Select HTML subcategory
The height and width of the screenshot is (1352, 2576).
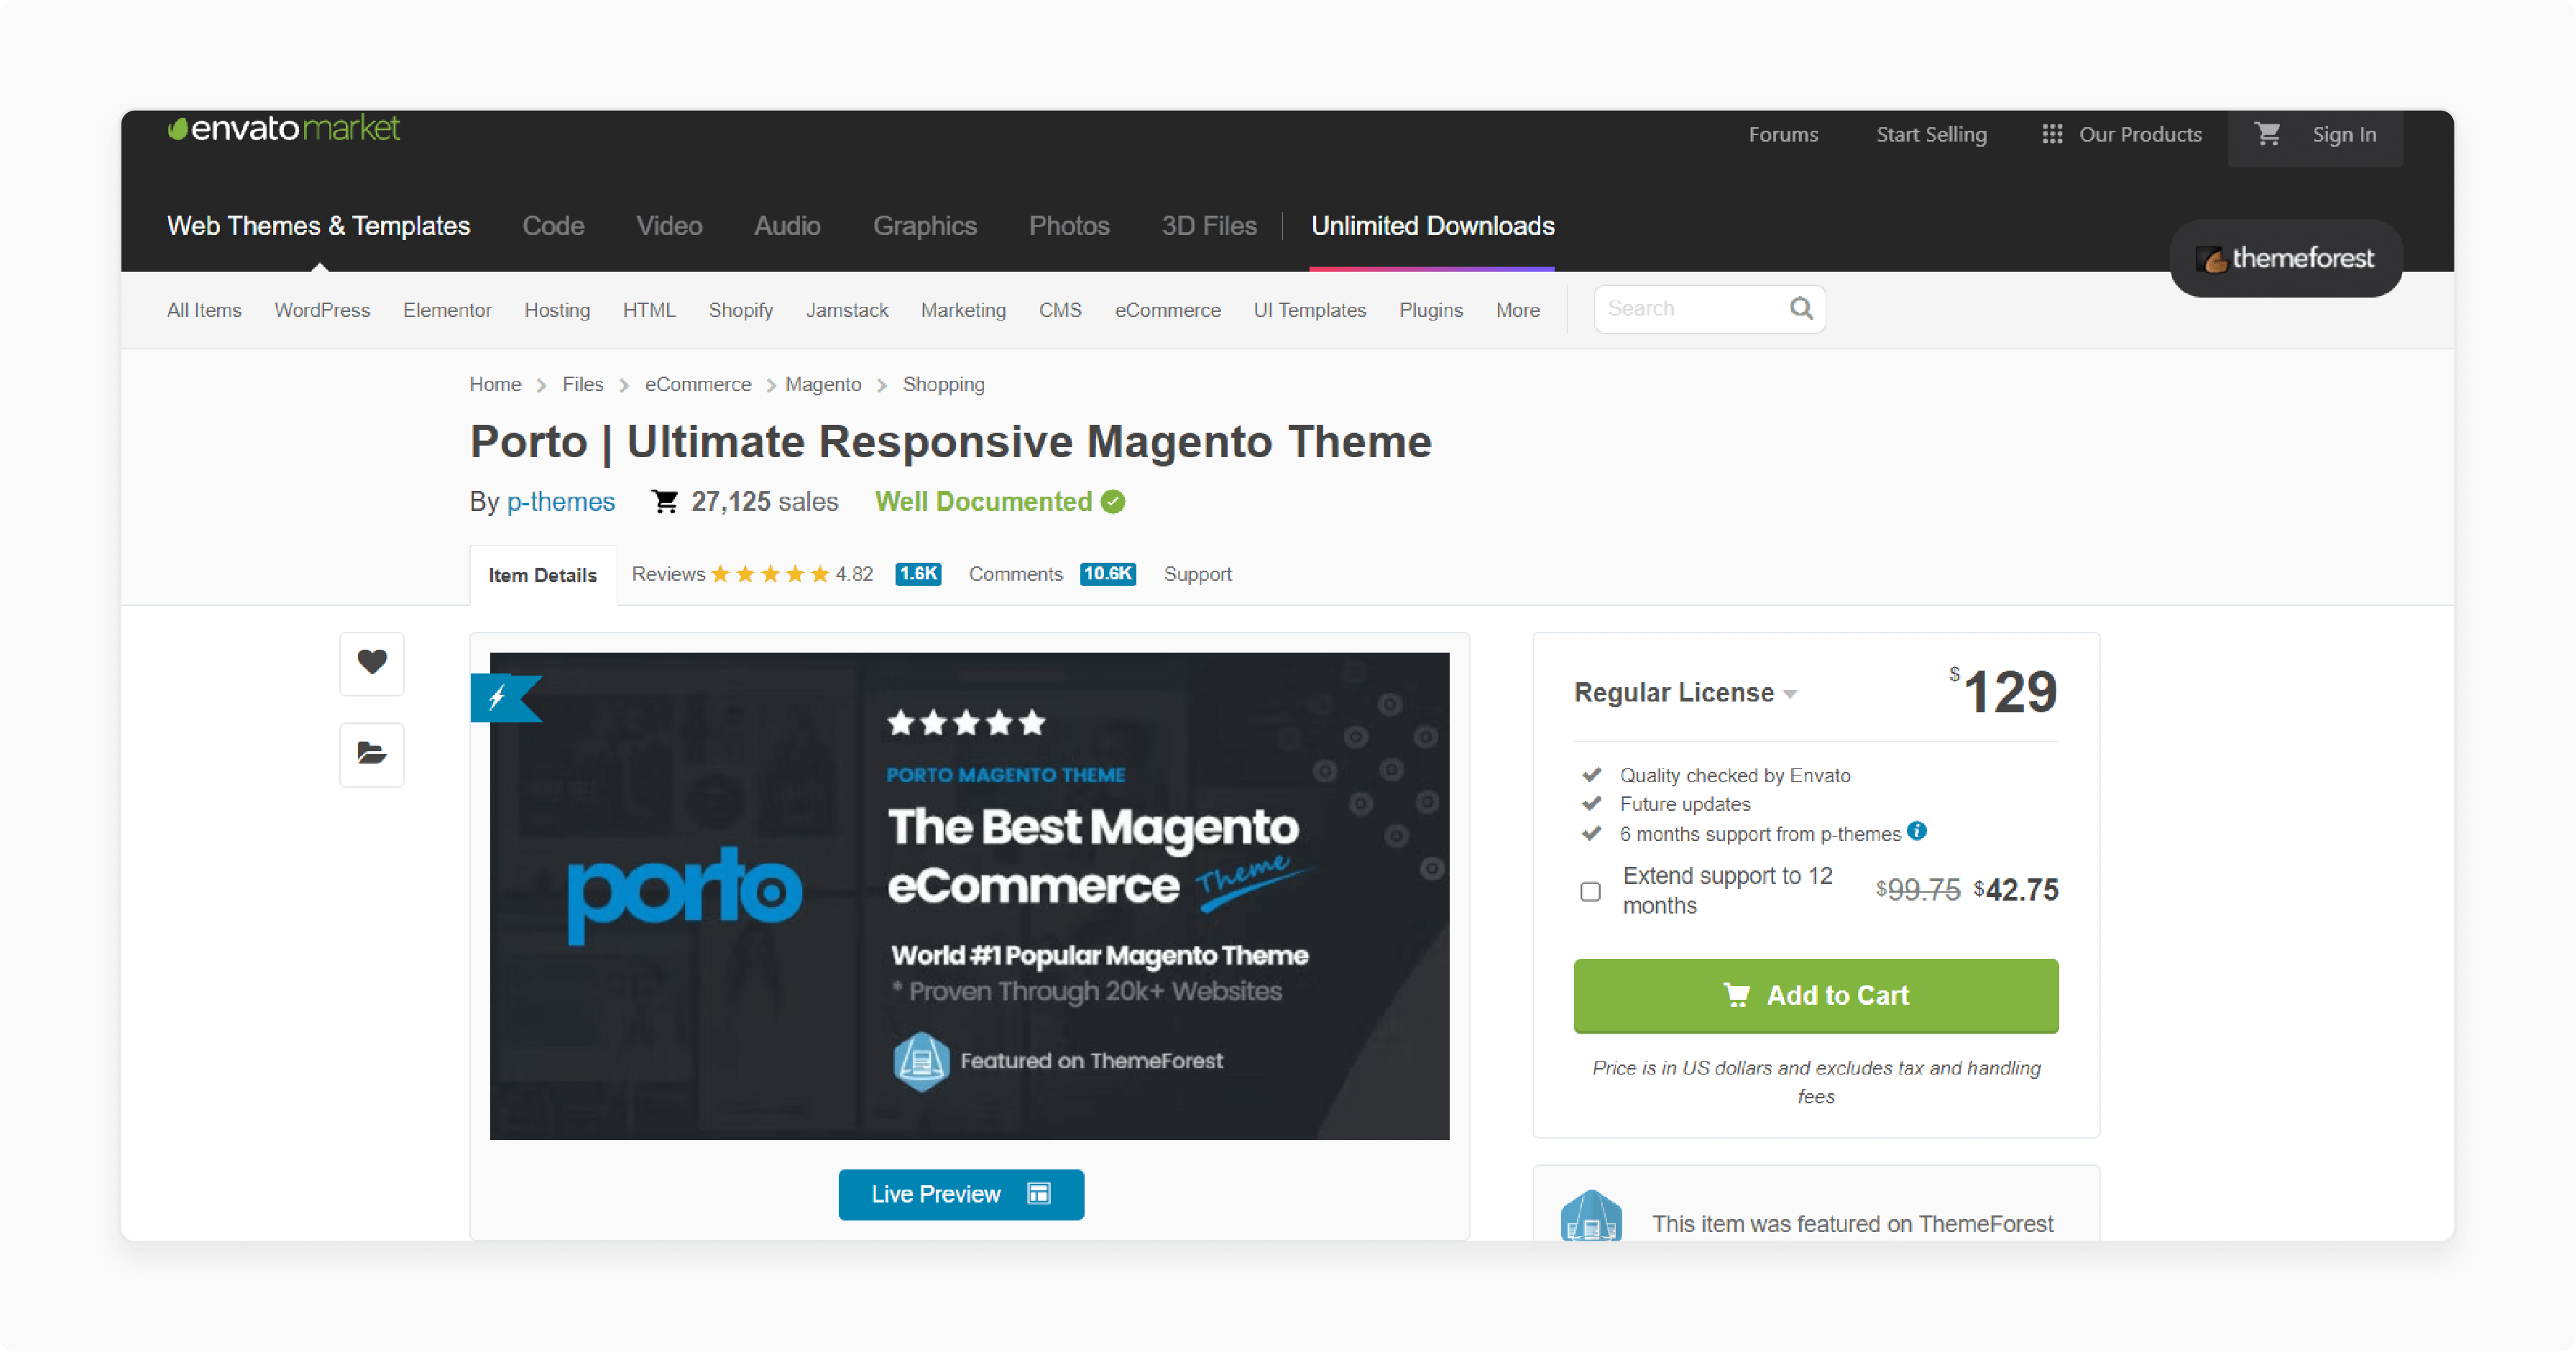pos(649,310)
